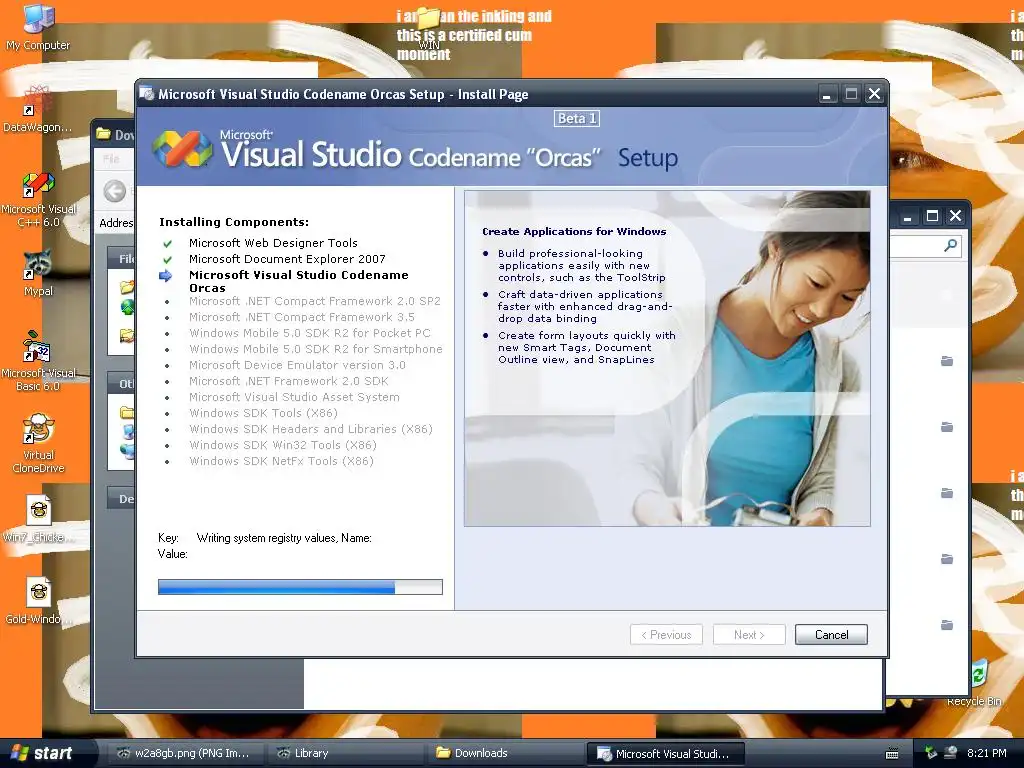This screenshot has width=1024, height=768.
Task: Minimize the Visual Studio setup window
Action: pos(827,94)
